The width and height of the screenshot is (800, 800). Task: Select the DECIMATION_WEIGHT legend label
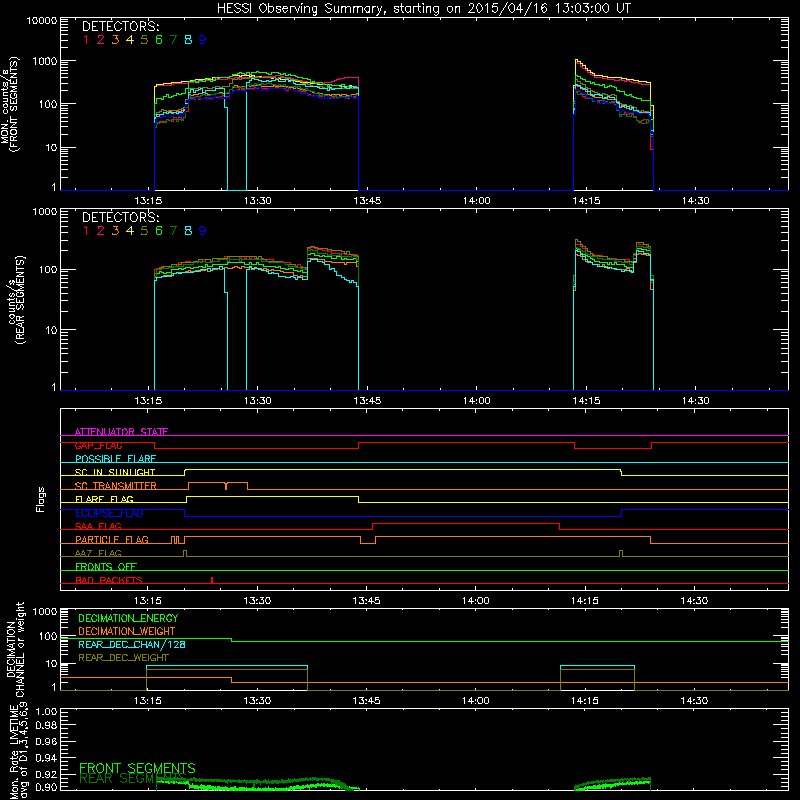127,632
